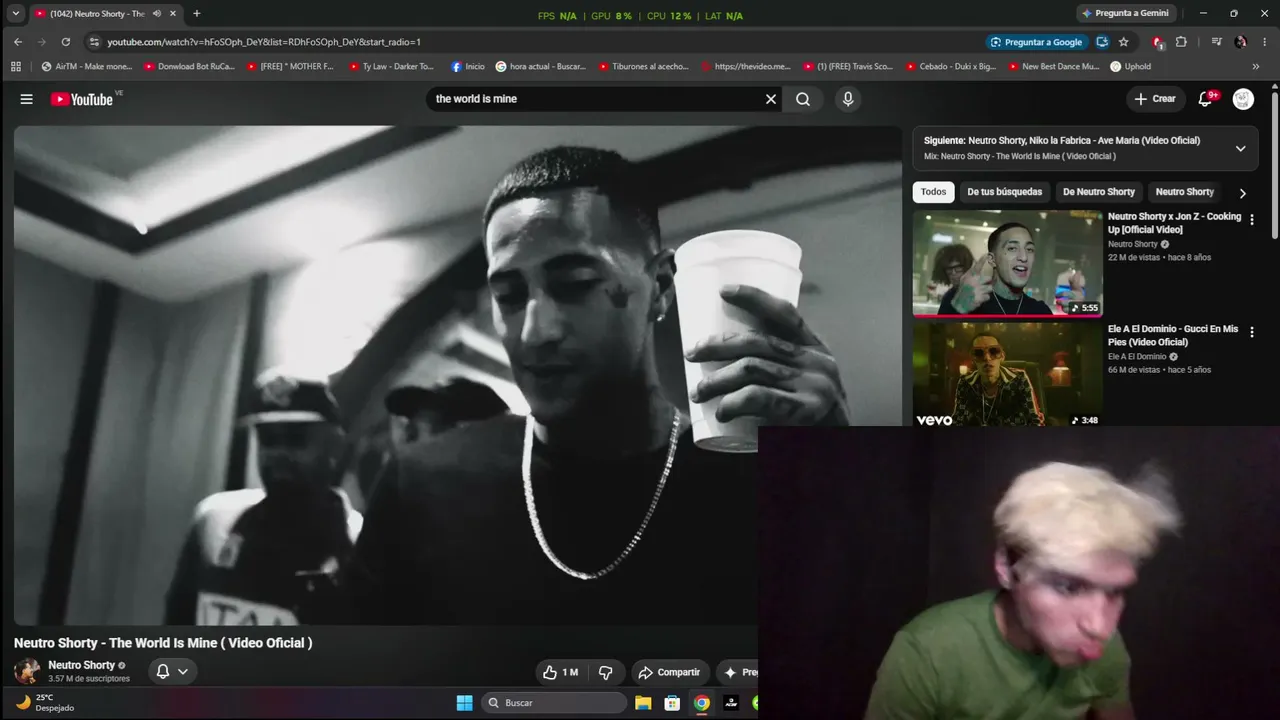The height and width of the screenshot is (720, 1280).
Task: Open the hora actual bookmark
Action: coord(541,66)
